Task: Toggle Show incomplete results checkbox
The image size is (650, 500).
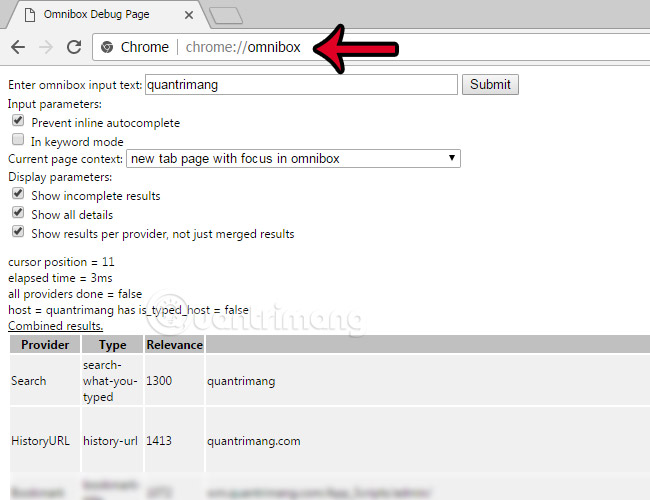Action: 18,194
